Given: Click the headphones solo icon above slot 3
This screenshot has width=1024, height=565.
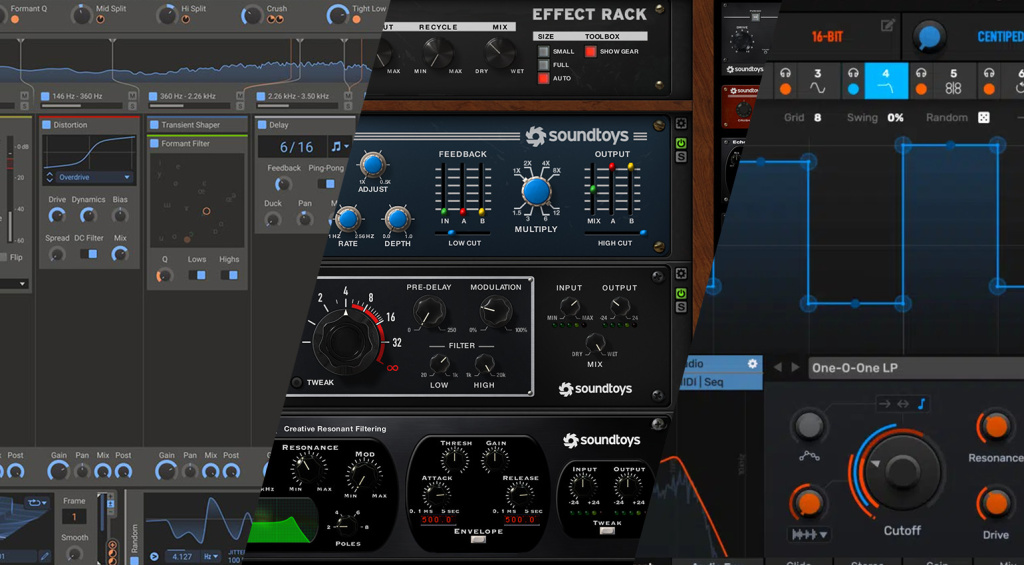Looking at the screenshot, I should pos(786,74).
